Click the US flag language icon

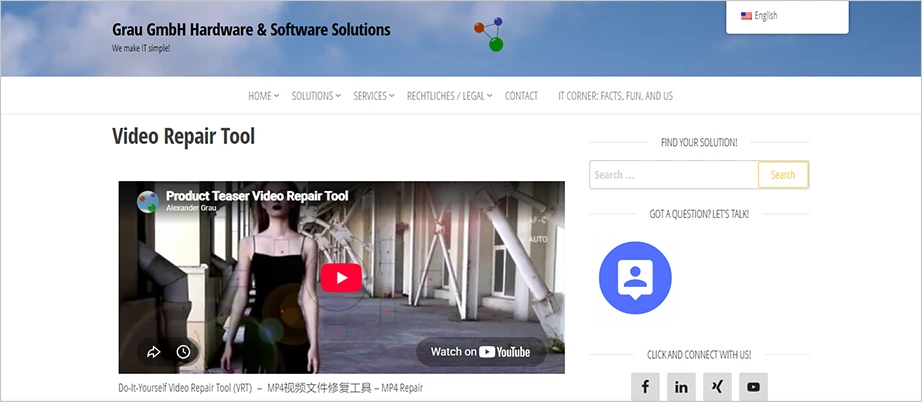(746, 16)
